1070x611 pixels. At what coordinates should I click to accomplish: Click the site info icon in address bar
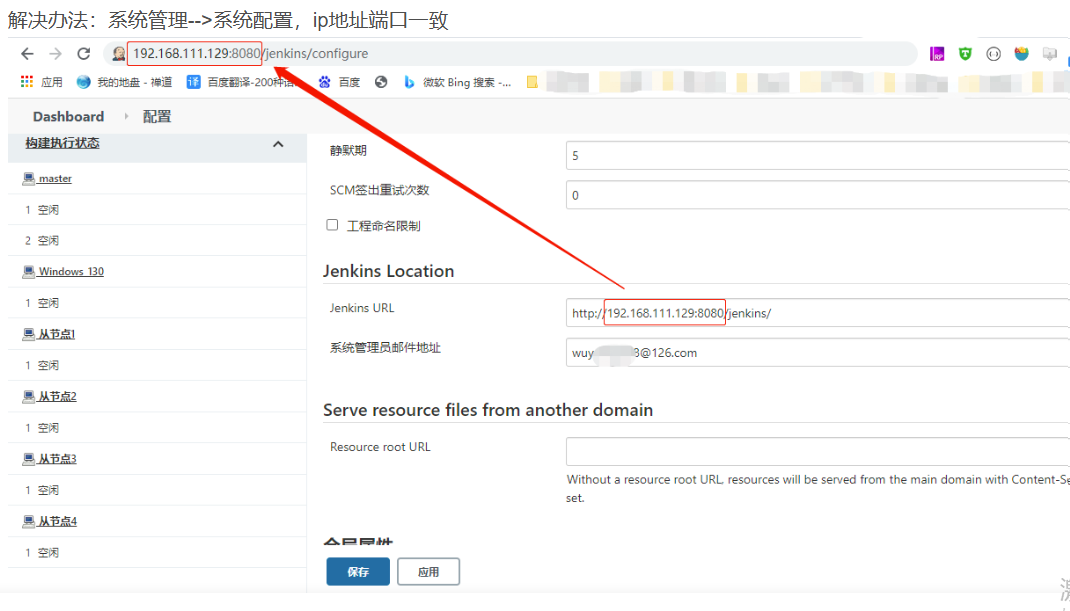click(118, 54)
